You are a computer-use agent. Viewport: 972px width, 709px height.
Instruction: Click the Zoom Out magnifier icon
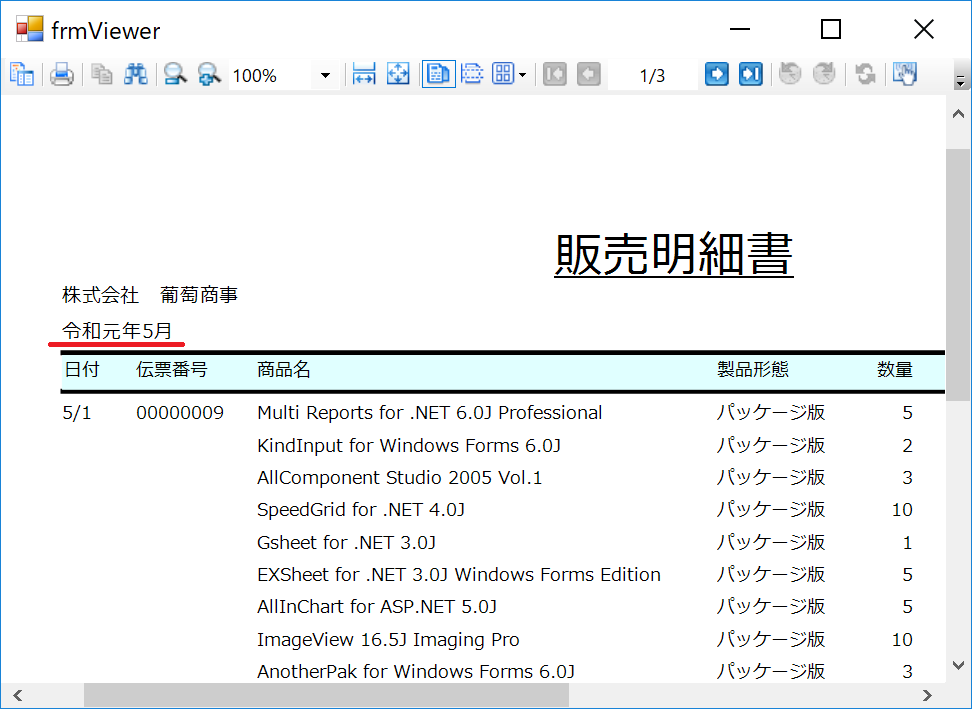click(x=175, y=75)
